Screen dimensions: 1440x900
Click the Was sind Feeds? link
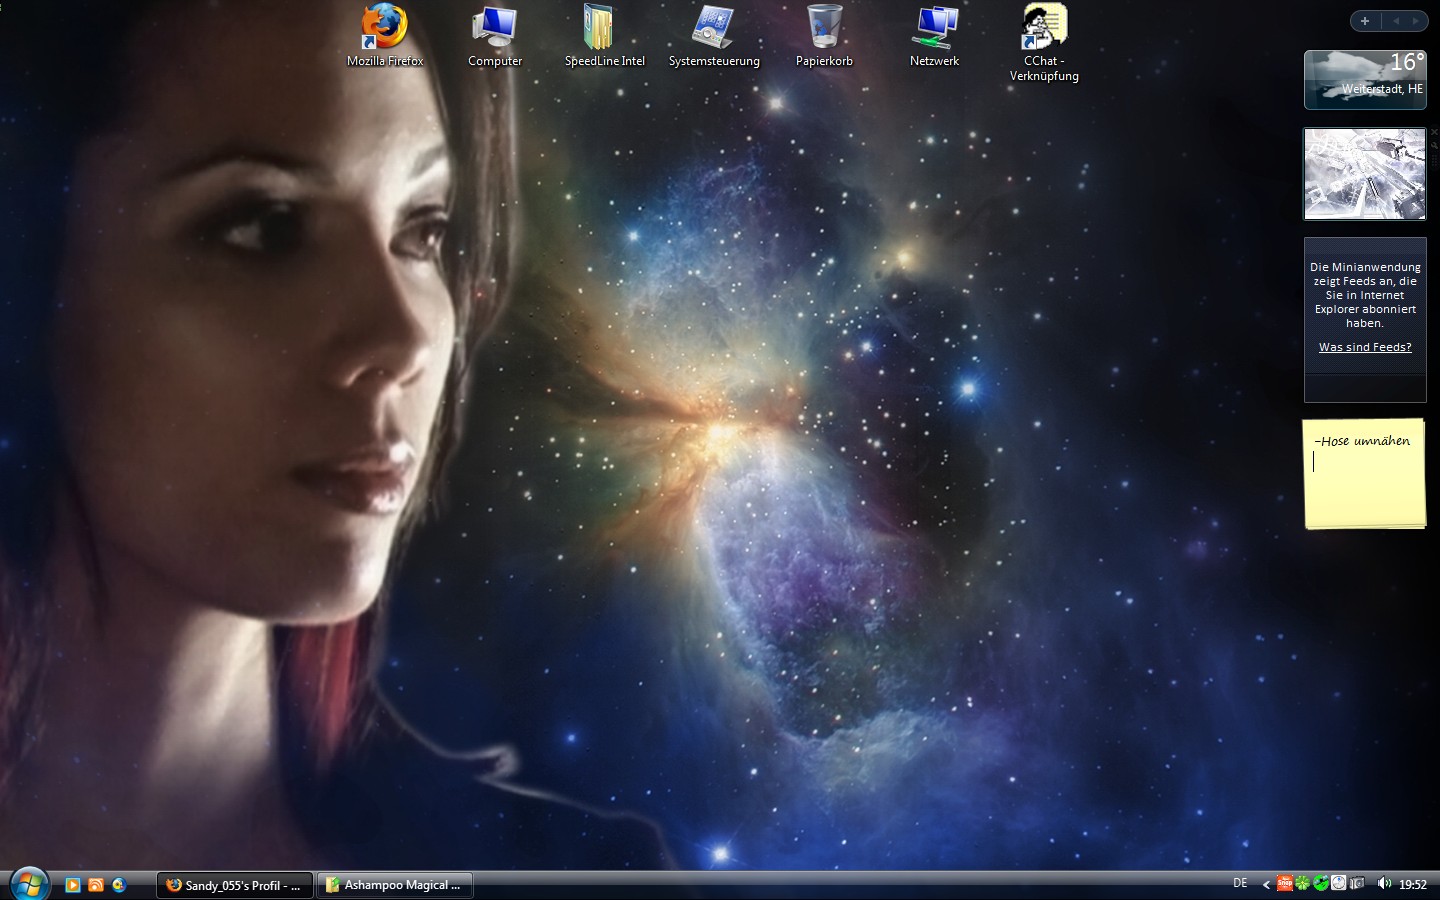click(1365, 347)
